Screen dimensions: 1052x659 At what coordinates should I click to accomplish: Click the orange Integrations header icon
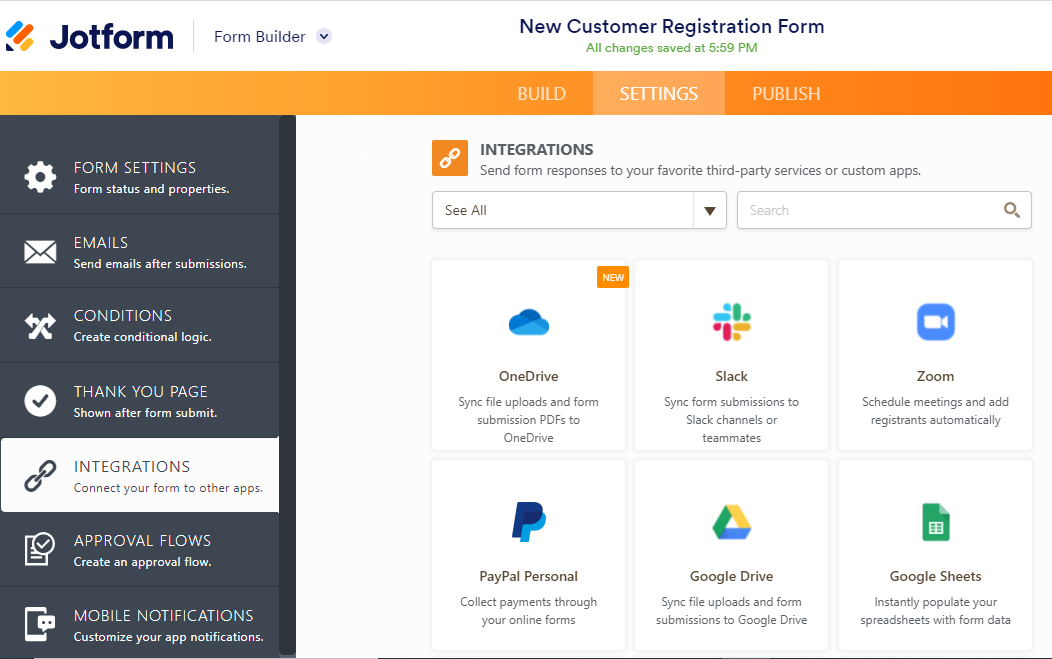(x=450, y=158)
